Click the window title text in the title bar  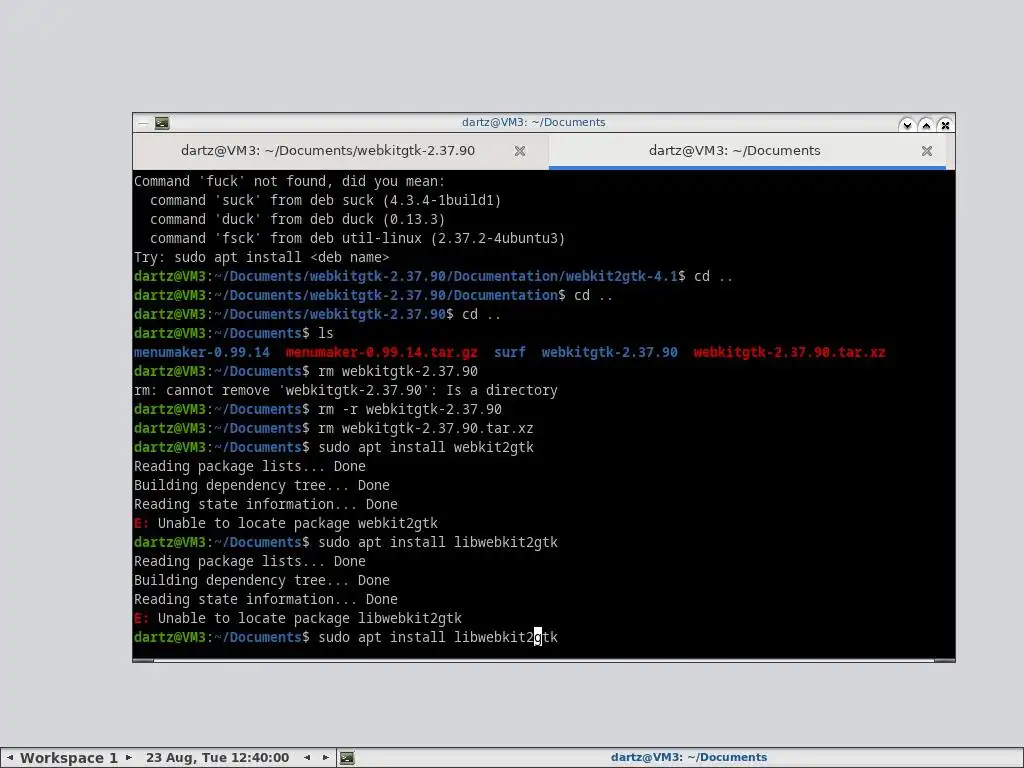click(x=534, y=122)
